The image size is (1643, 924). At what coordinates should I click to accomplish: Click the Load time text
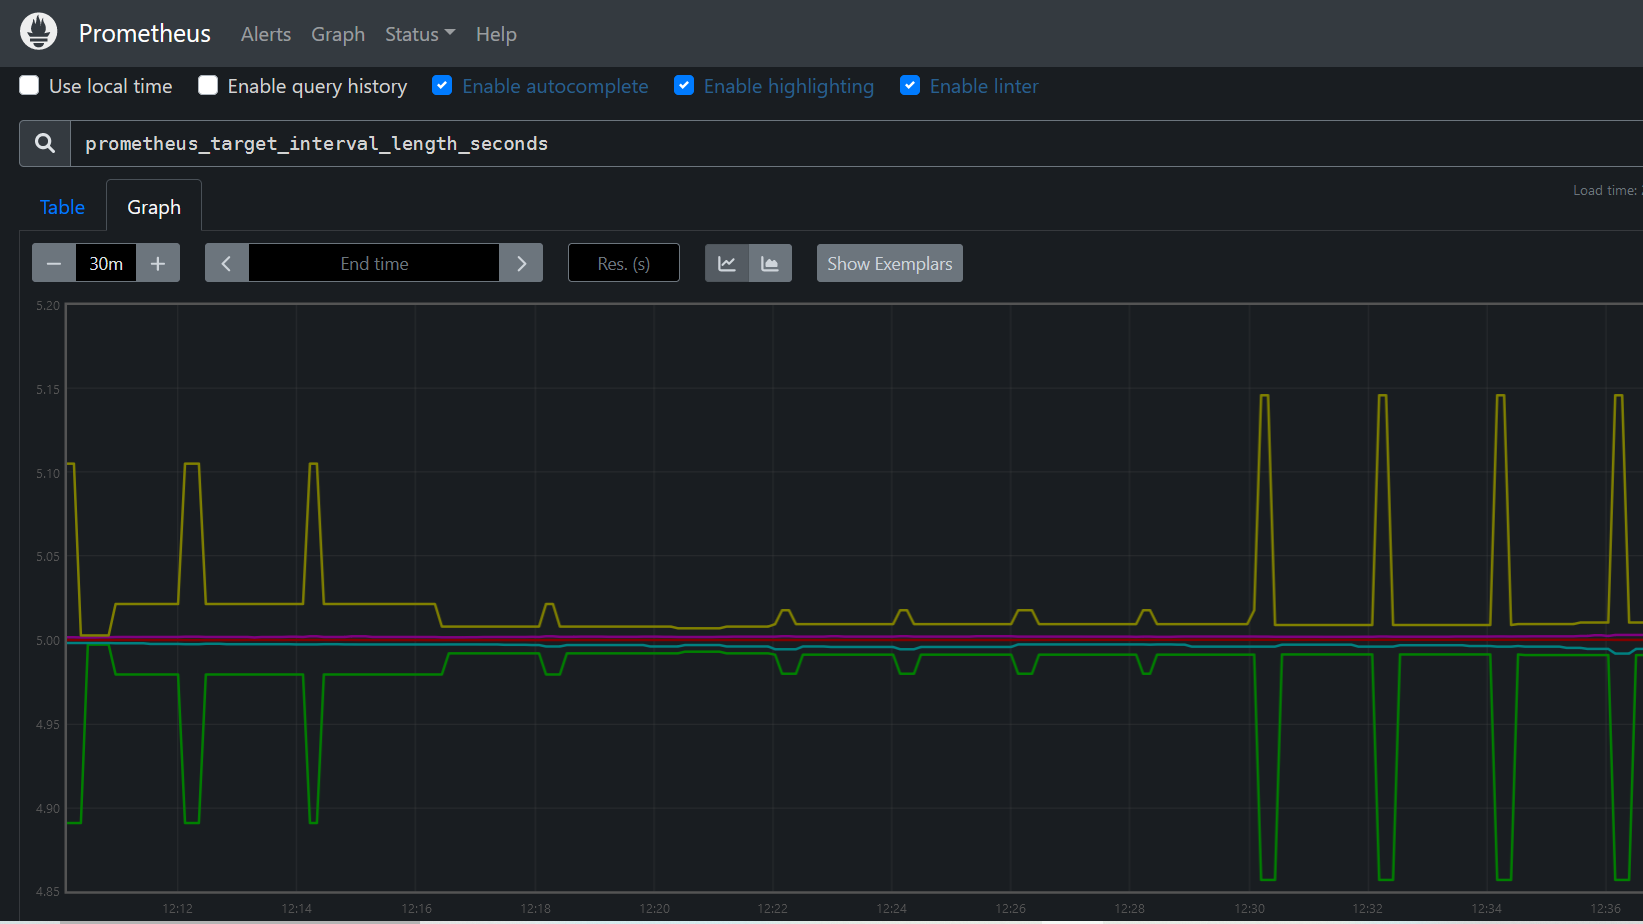(x=1607, y=190)
